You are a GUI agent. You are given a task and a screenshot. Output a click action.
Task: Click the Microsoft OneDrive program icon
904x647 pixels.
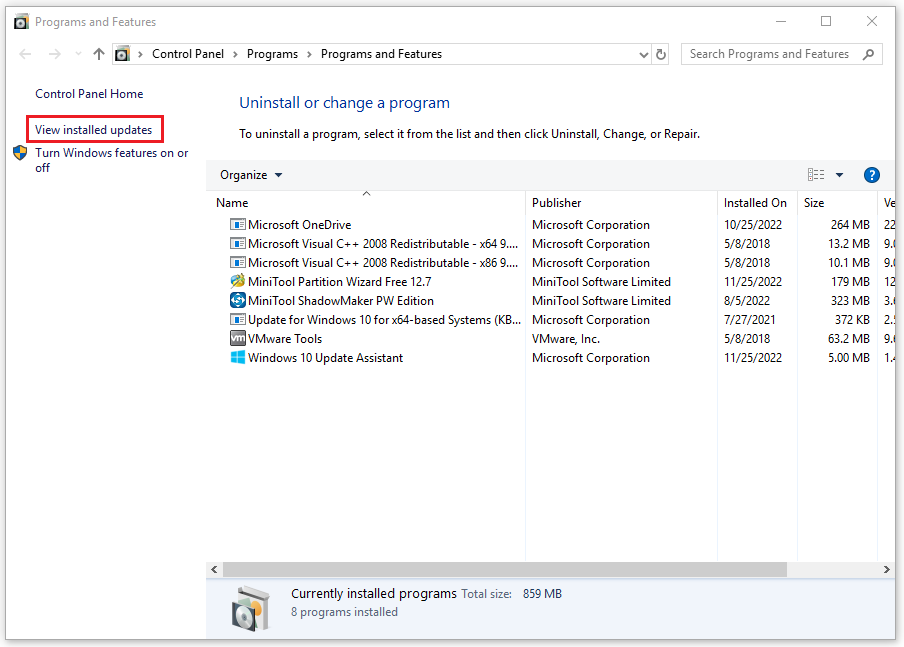(x=238, y=224)
